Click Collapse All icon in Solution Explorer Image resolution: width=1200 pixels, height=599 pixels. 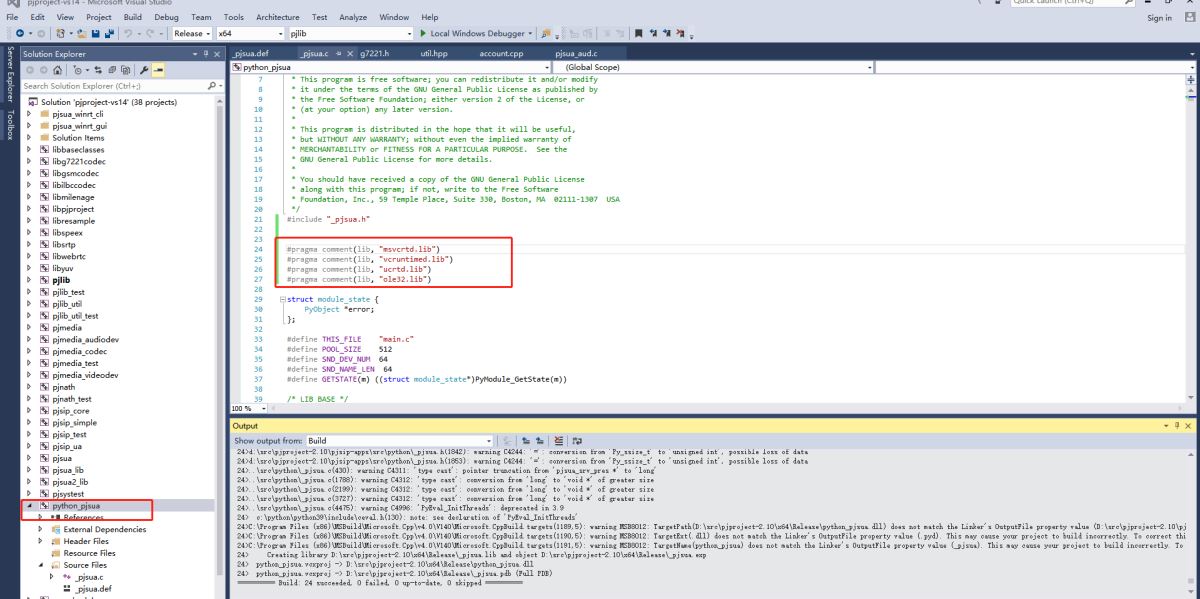click(x=113, y=70)
